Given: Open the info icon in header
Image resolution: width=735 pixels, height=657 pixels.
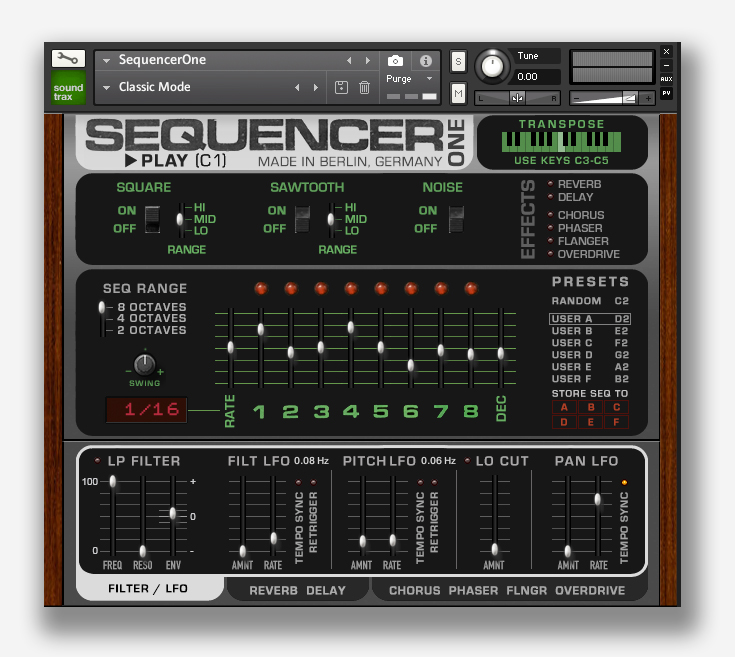Looking at the screenshot, I should point(426,60).
